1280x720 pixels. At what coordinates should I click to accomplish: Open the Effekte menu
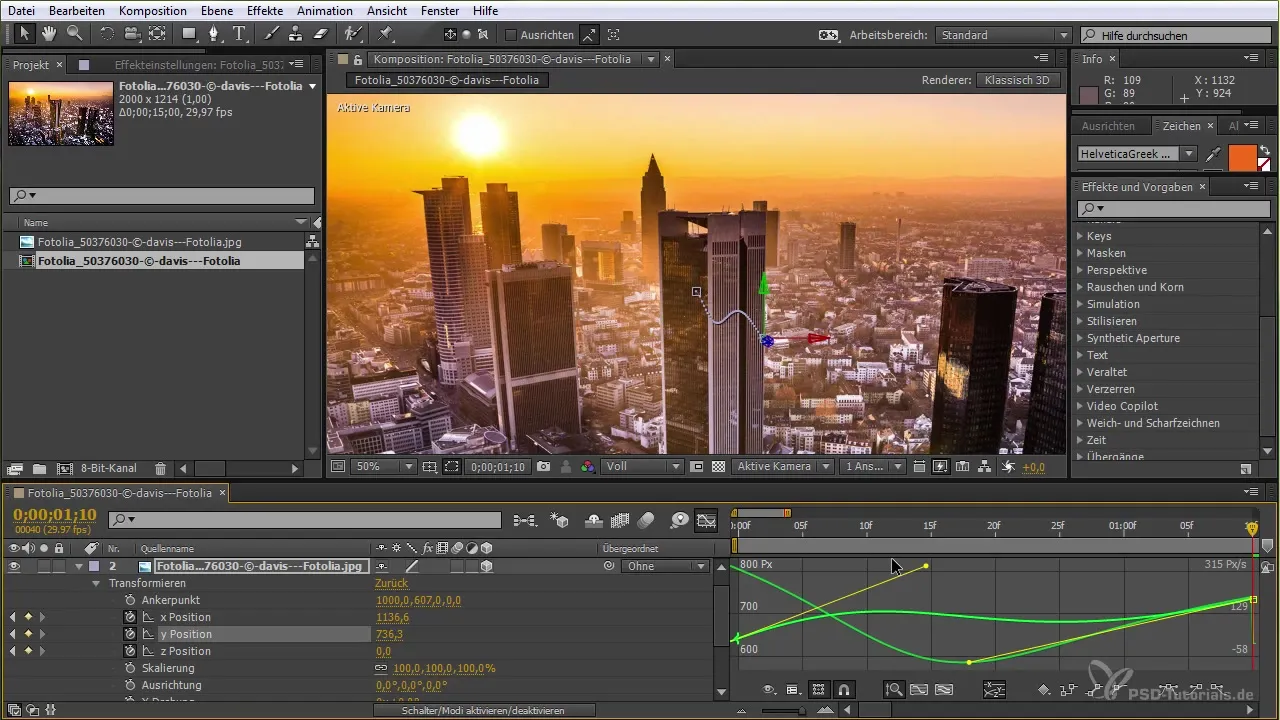pyautogui.click(x=266, y=10)
